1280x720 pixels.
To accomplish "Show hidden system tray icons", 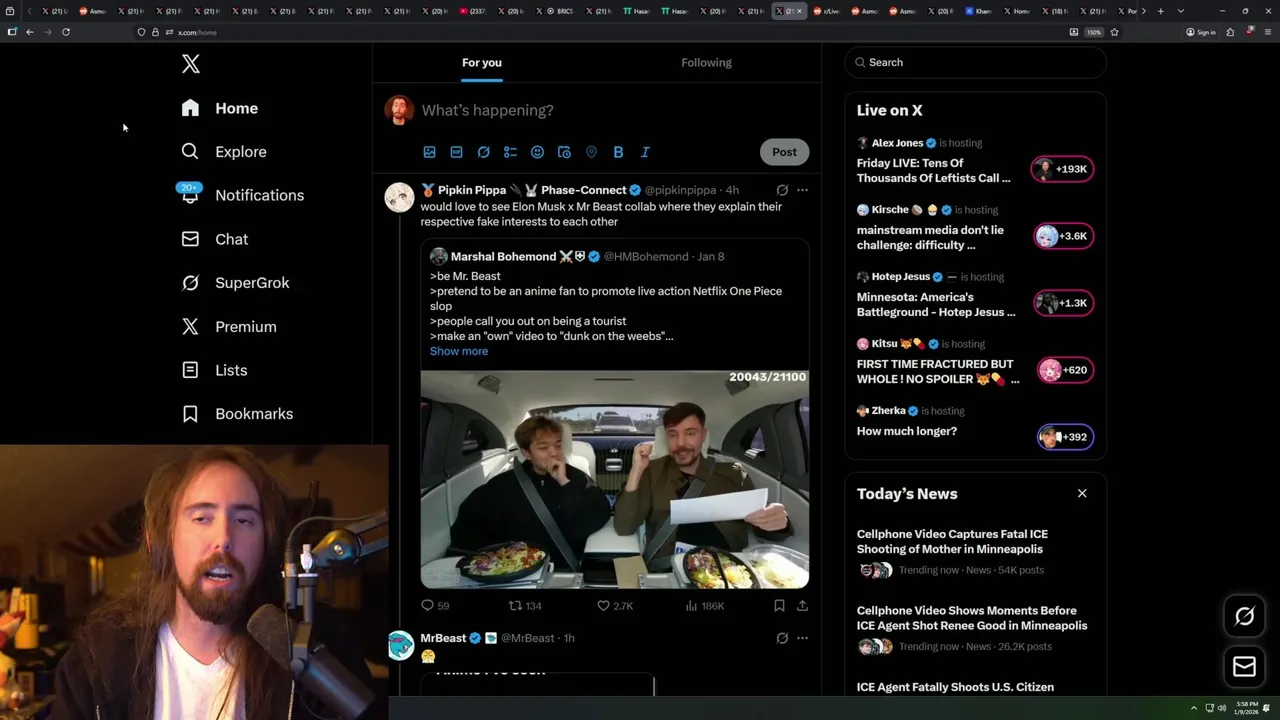I will tap(1193, 708).
